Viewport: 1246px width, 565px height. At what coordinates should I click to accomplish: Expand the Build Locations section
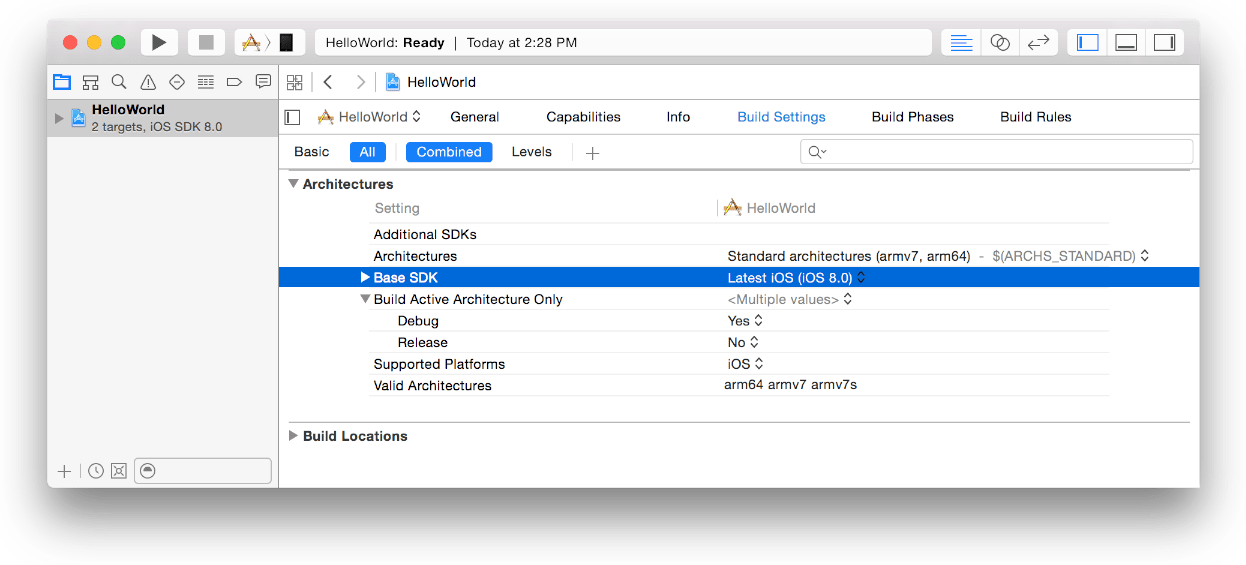tap(294, 436)
